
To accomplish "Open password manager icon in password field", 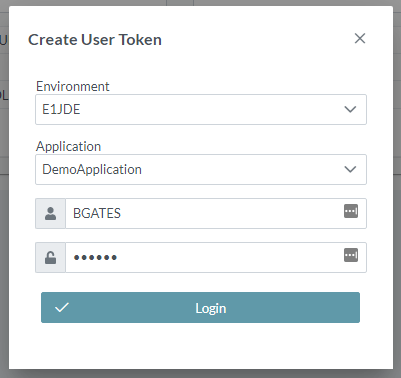I will point(351,255).
